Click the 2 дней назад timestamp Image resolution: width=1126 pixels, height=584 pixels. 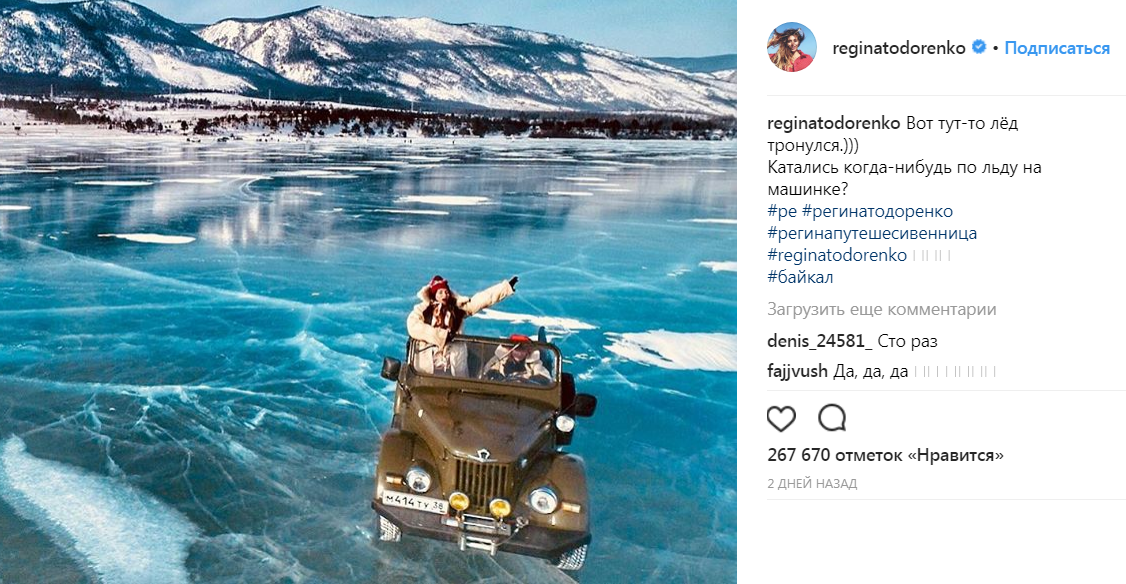tap(812, 483)
